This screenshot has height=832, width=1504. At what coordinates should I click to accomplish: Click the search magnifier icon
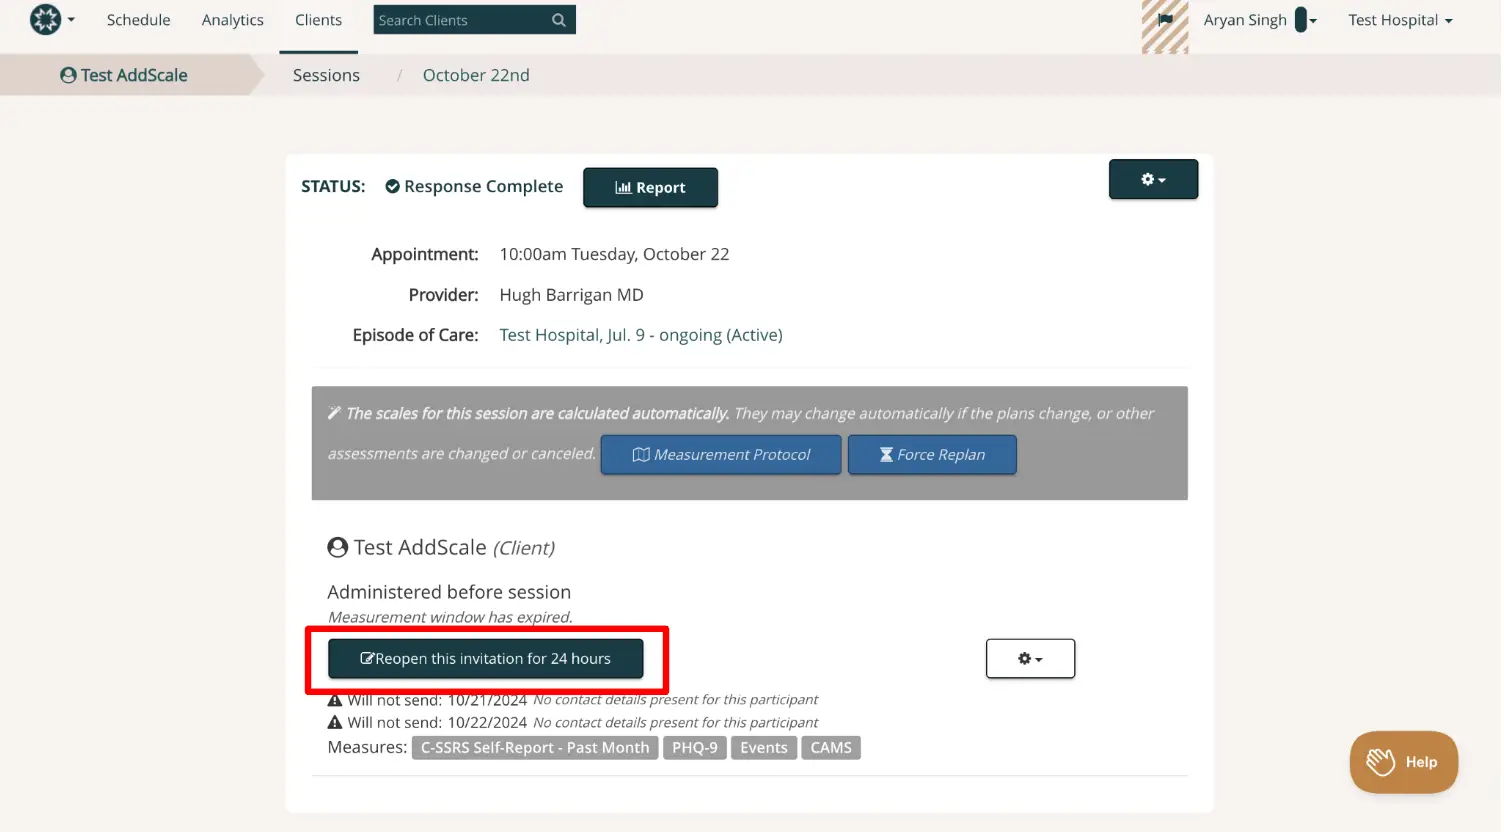point(560,19)
